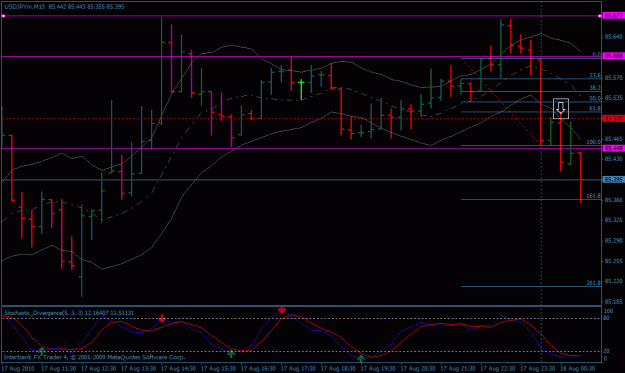625x373 pixels.
Task: Click the Fibonacci 38.2 level label
Action: coord(595,88)
